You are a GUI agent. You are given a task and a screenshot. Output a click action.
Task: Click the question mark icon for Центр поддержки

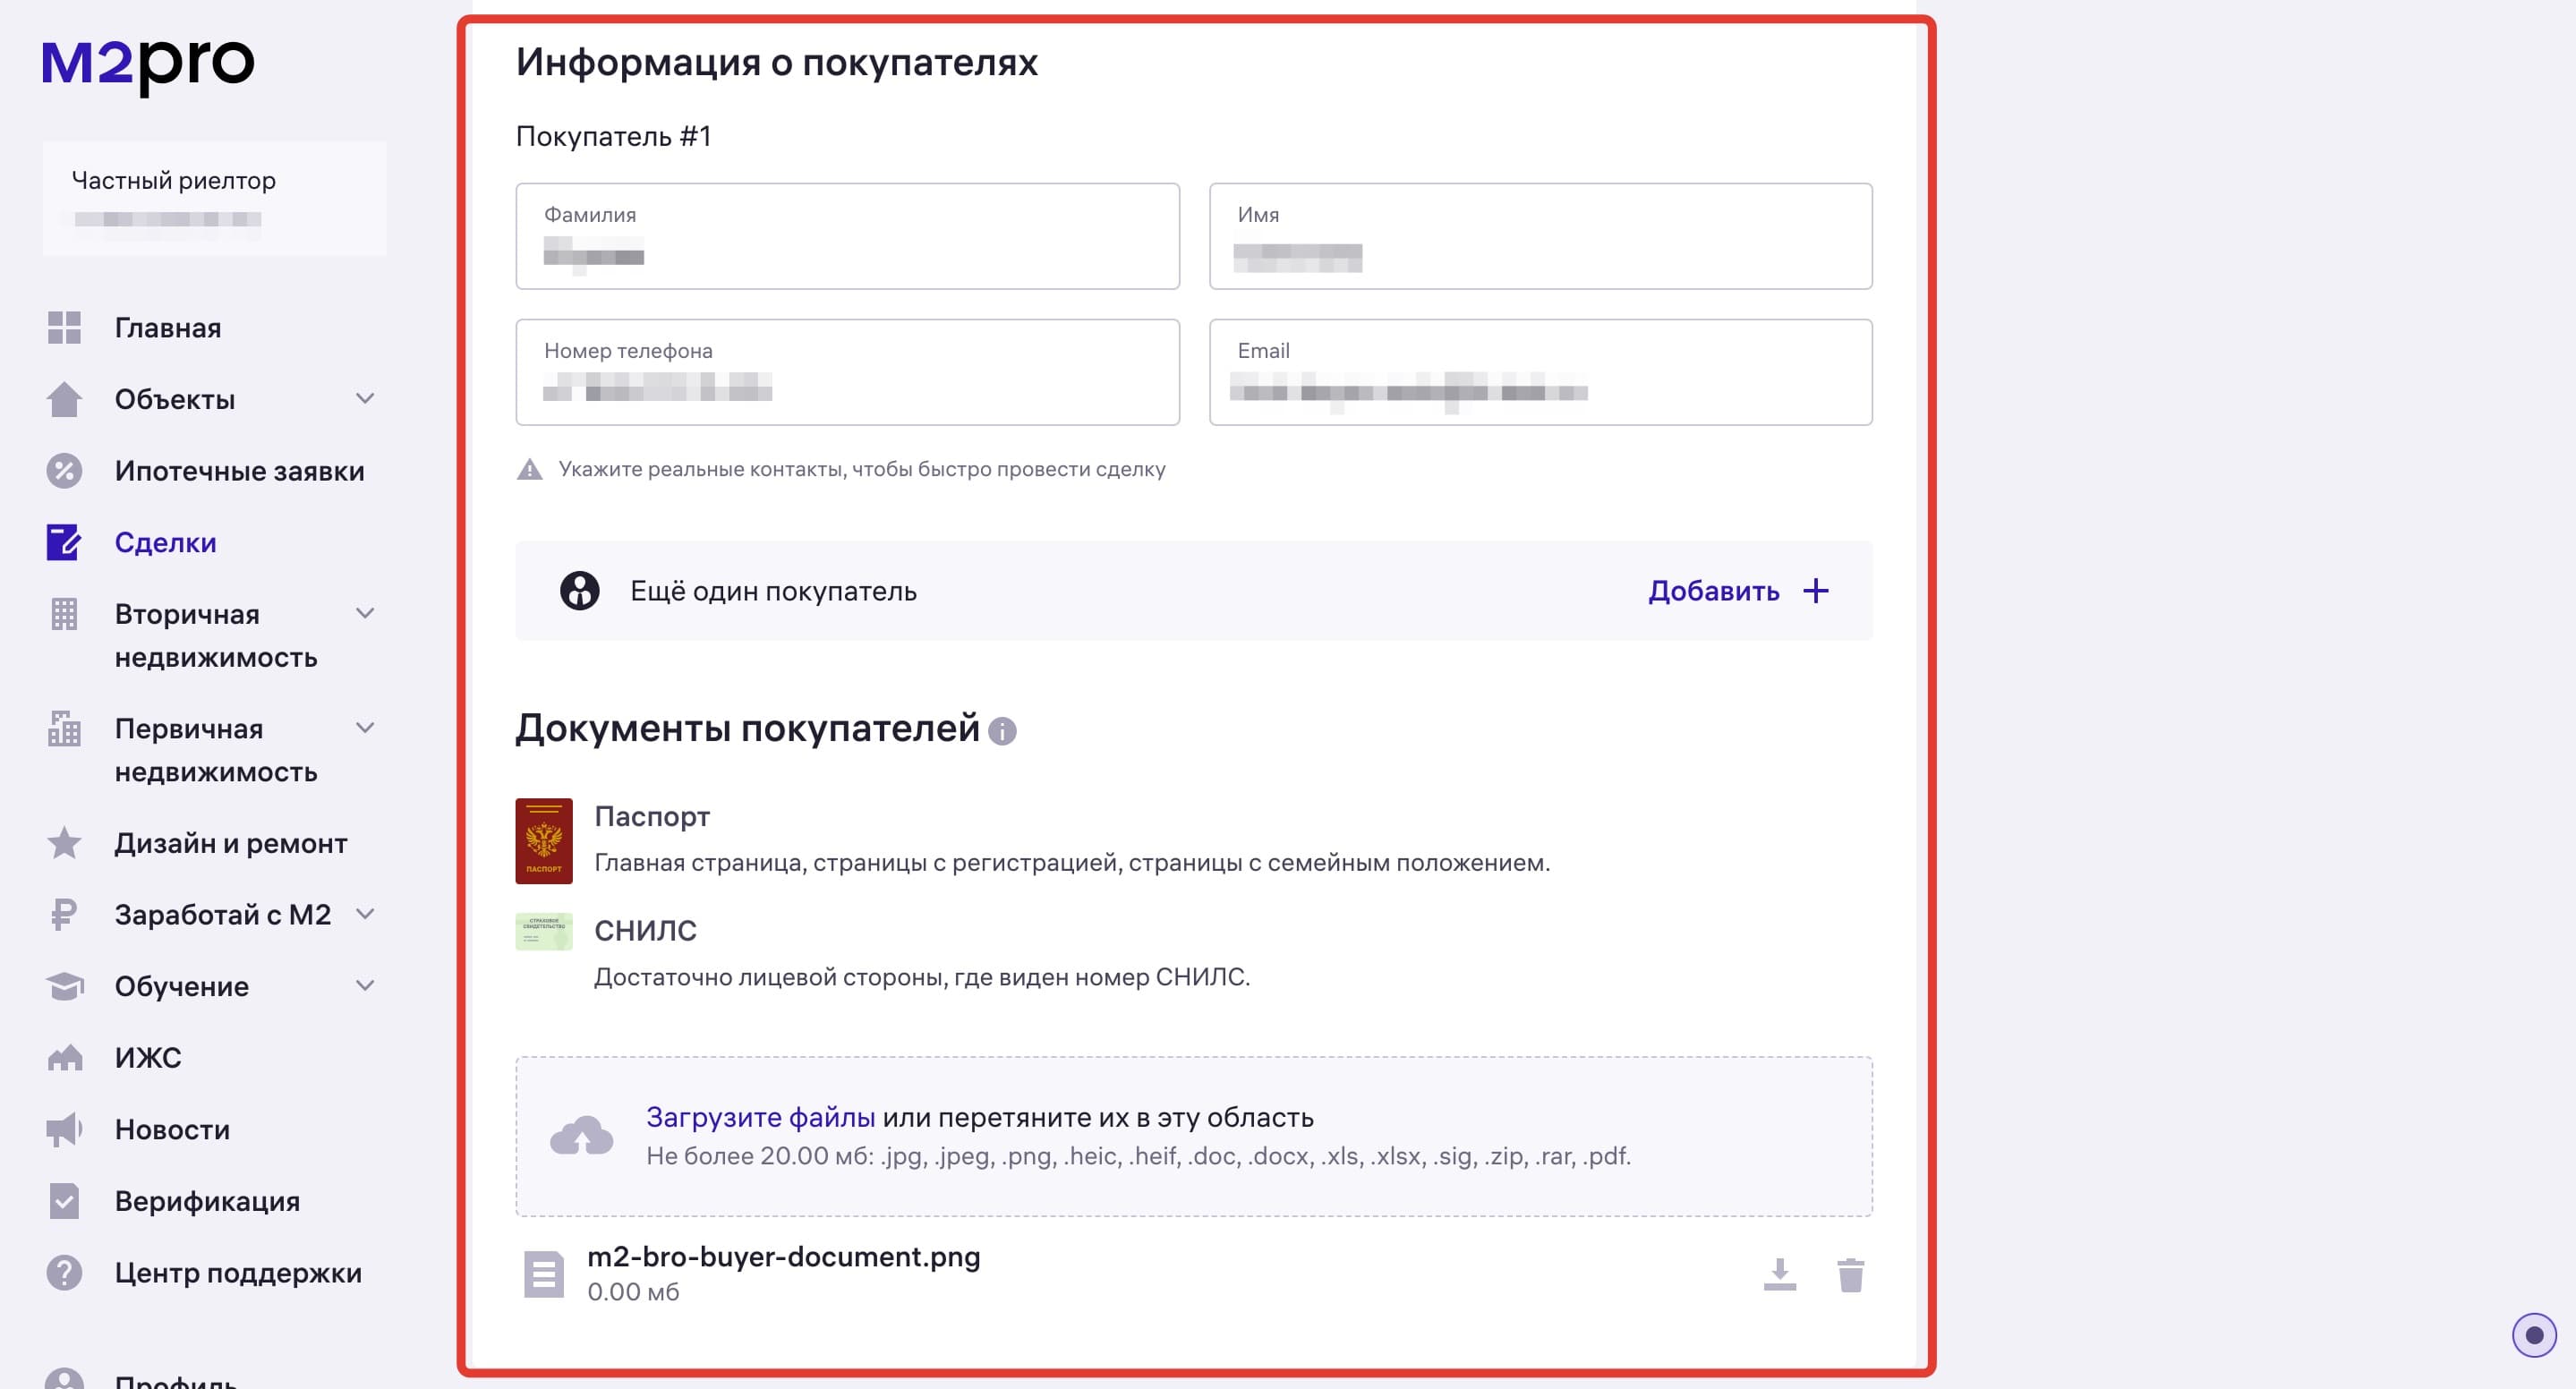(64, 1273)
